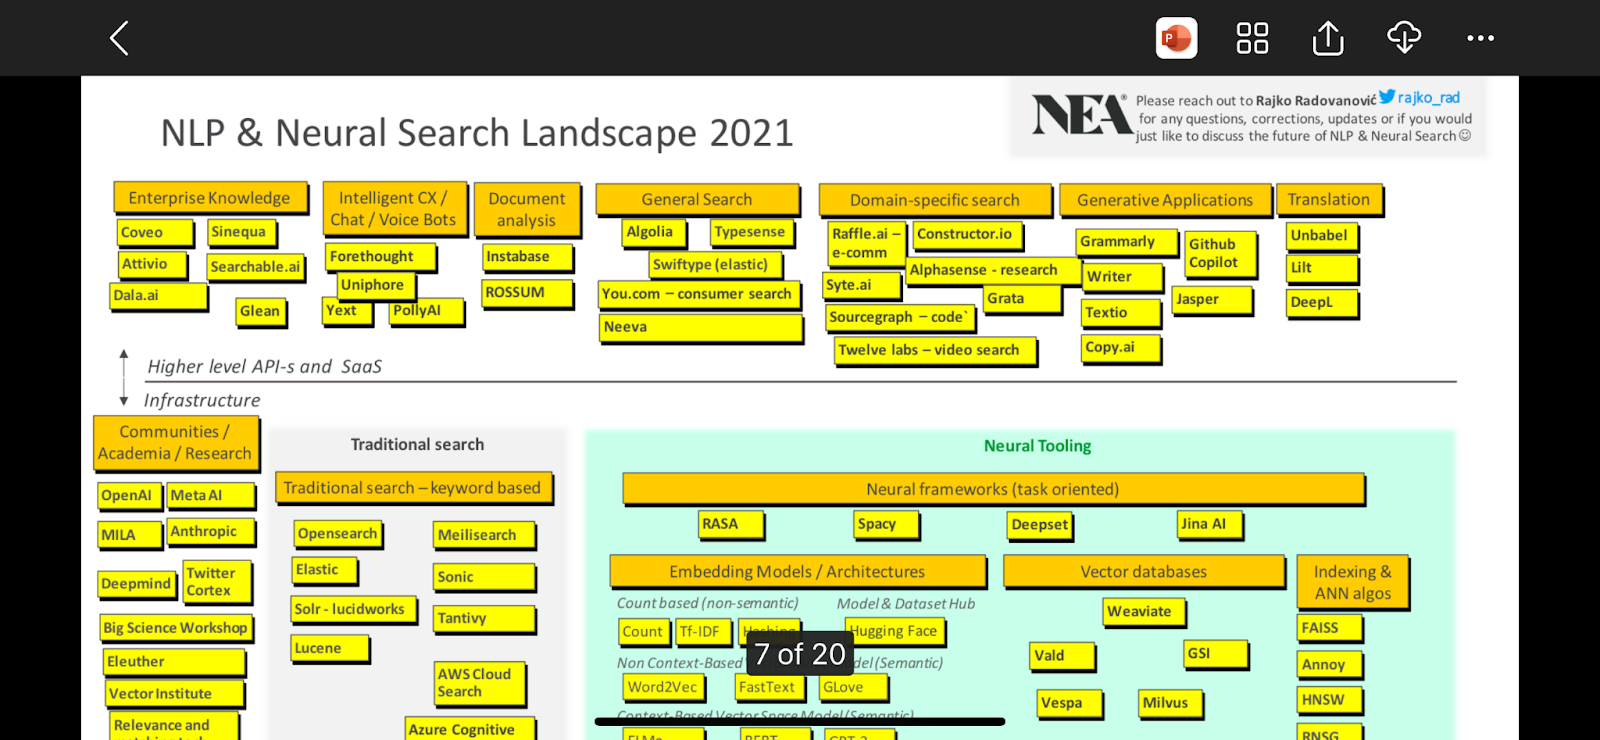Tap the back arrow in top bar
1600x740 pixels.
[119, 38]
